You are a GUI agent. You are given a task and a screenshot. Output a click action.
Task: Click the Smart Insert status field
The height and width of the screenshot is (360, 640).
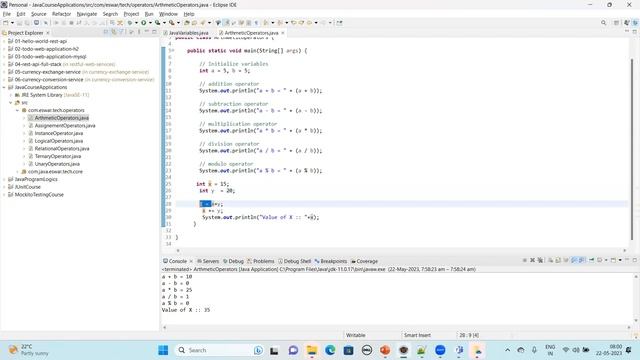417,335
